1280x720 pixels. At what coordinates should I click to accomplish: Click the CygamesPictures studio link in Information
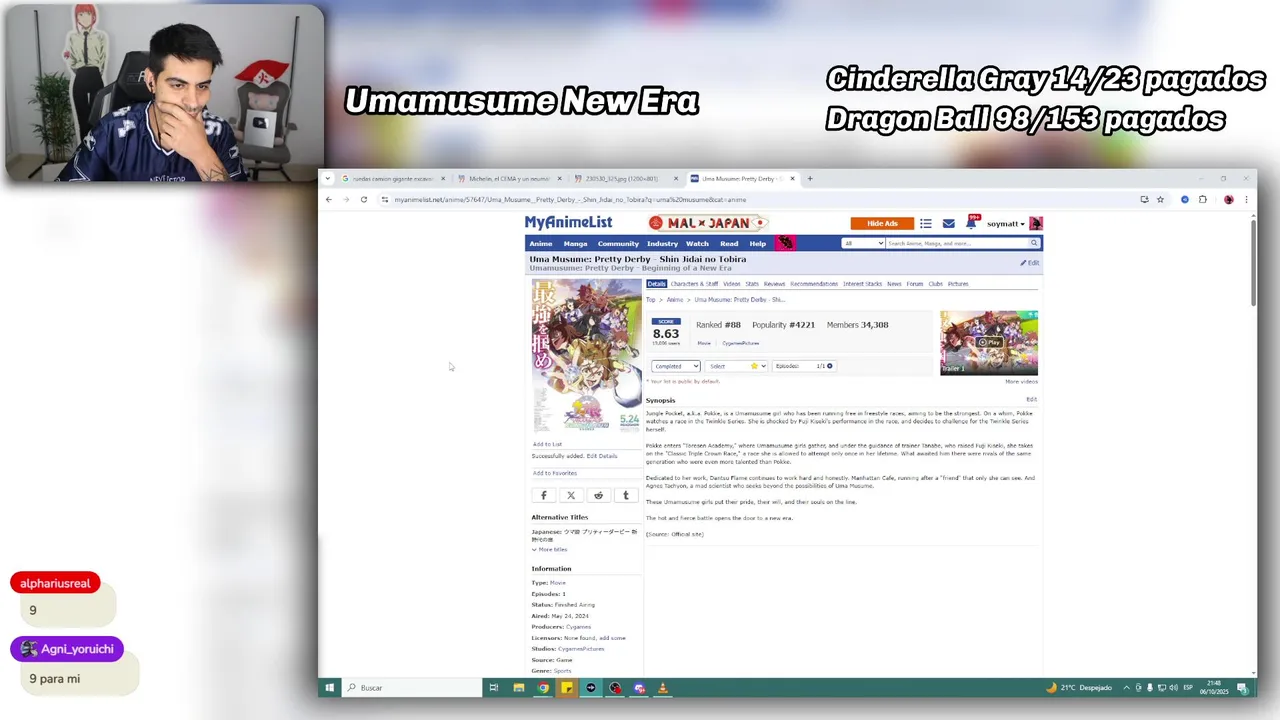(x=581, y=649)
